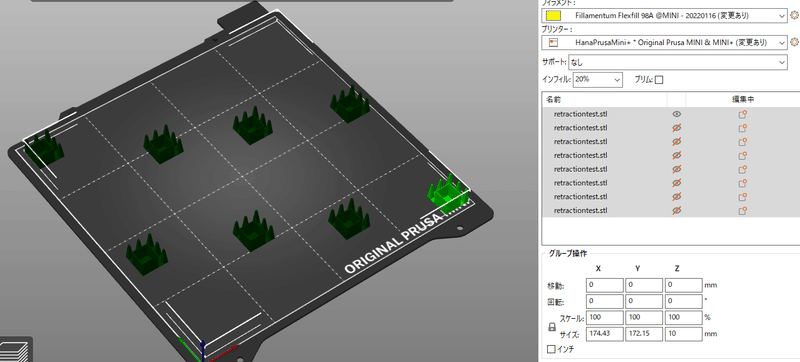800x362 pixels.
Task: Click the 回転 X input field
Action: 605,301
